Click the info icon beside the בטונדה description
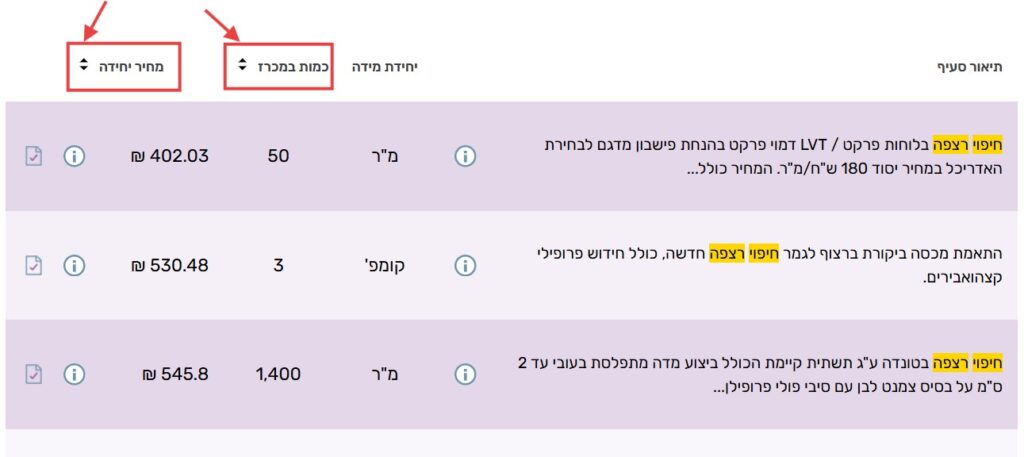This screenshot has height=457, width=1024. (x=465, y=374)
